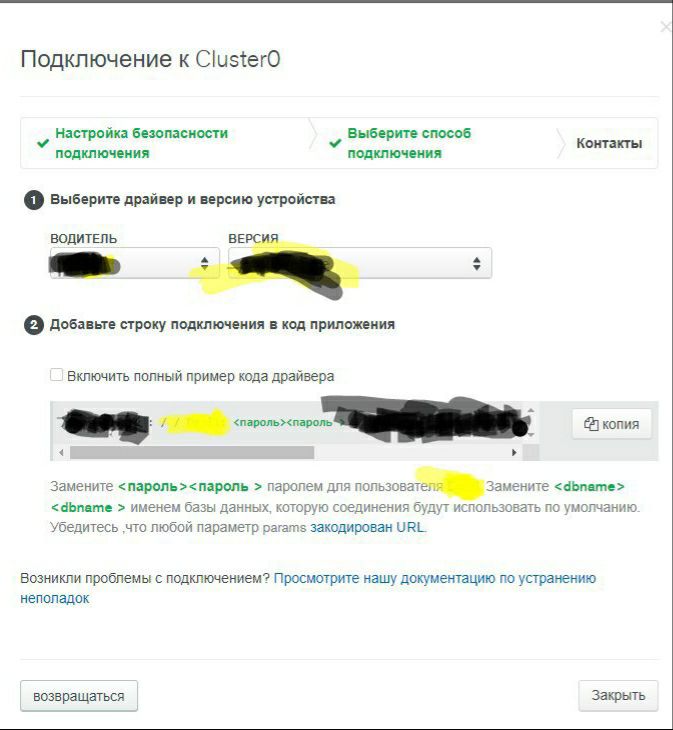Click the step 2 number badge
The width and height of the screenshot is (673, 730).
pos(34,325)
